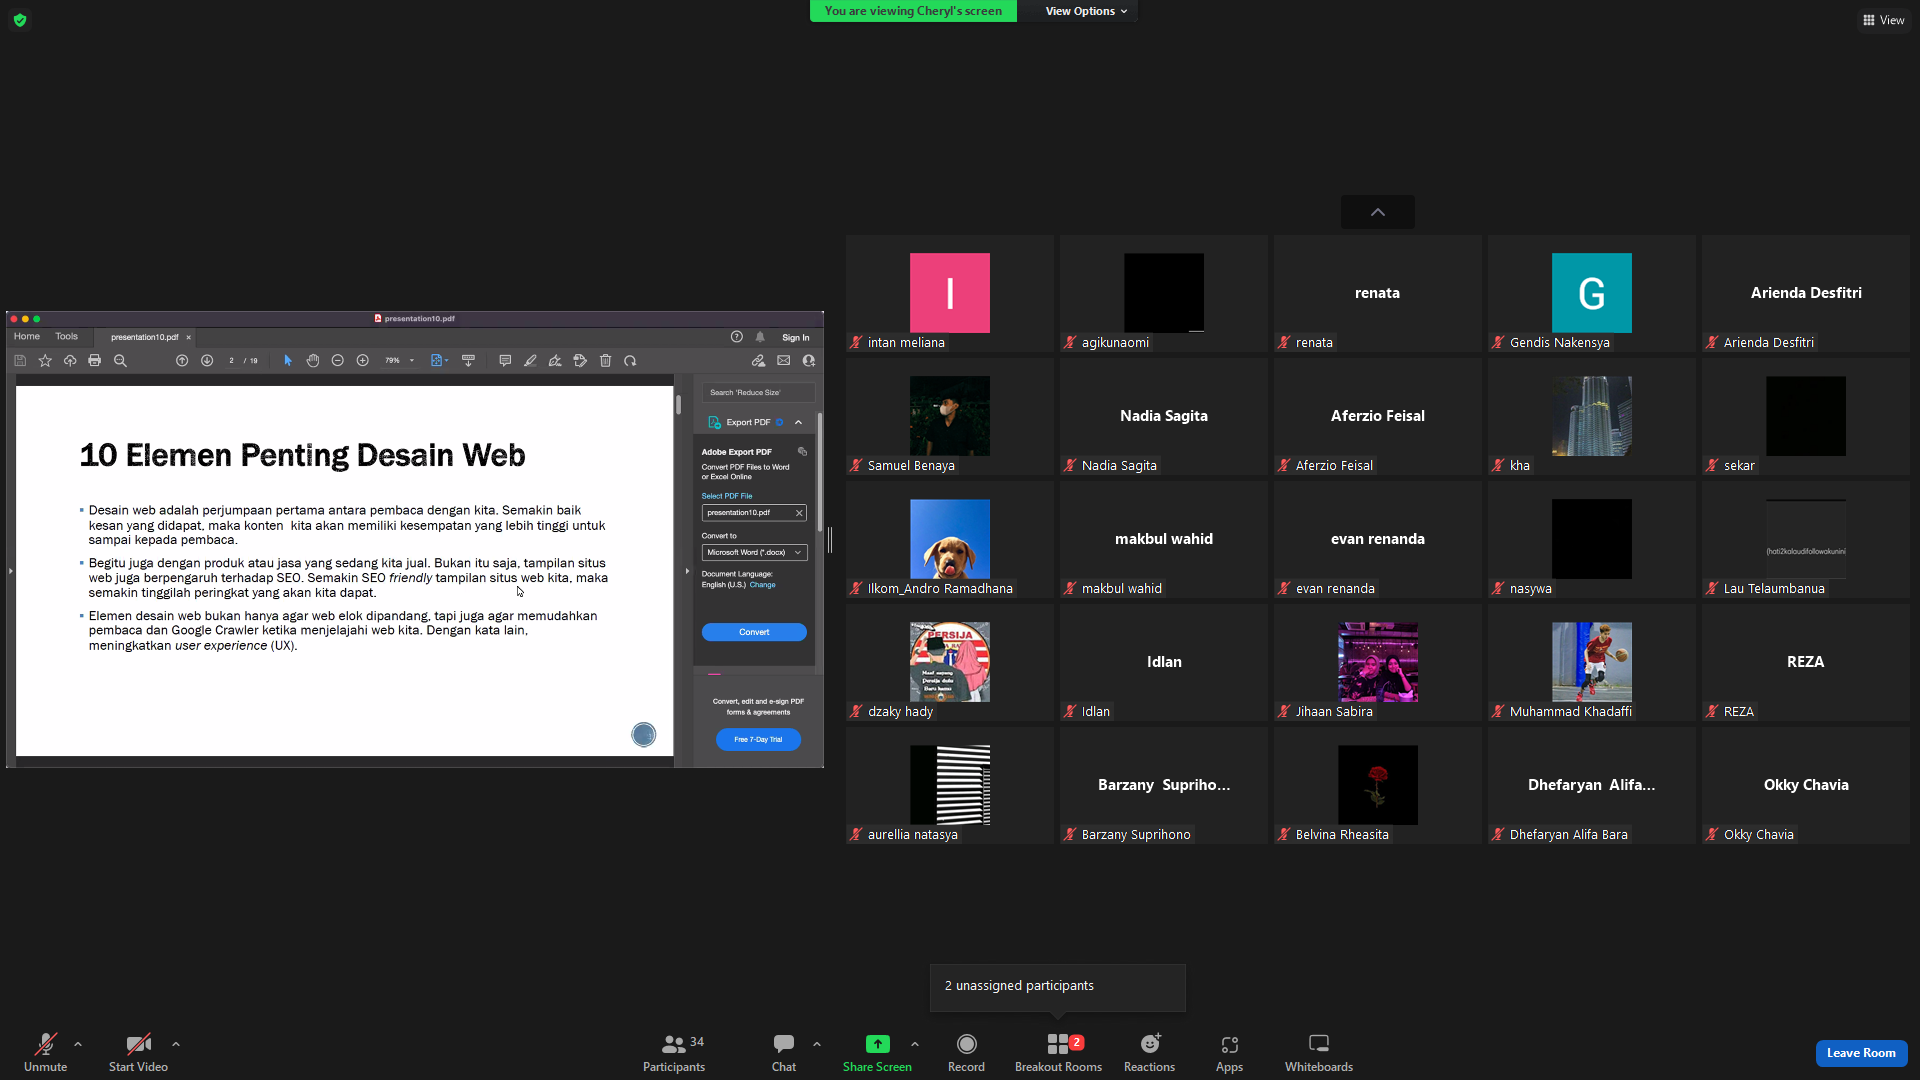Expand chat options arrow next to Chat
1920x1080 pixels.
(817, 1044)
